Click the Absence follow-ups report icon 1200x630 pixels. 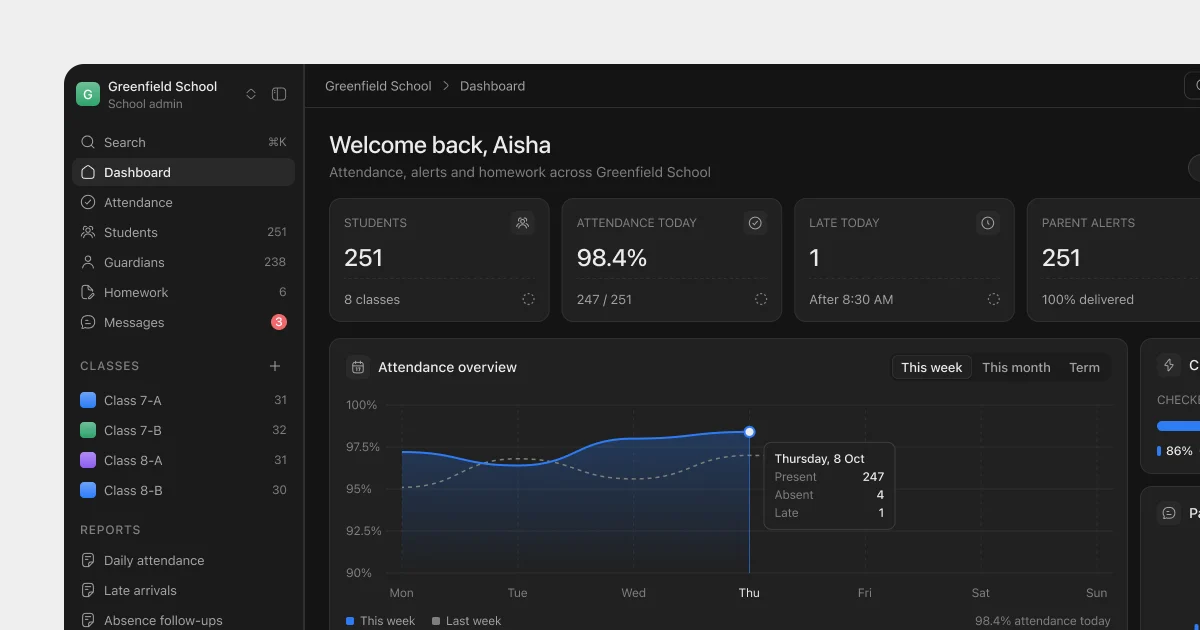(x=88, y=620)
